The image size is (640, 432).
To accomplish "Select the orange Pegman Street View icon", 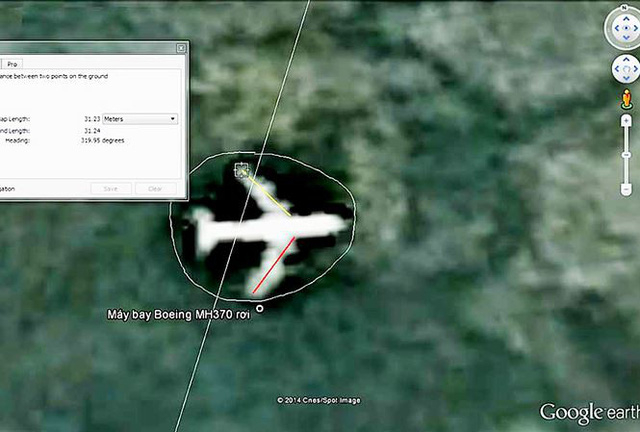I will (626, 99).
